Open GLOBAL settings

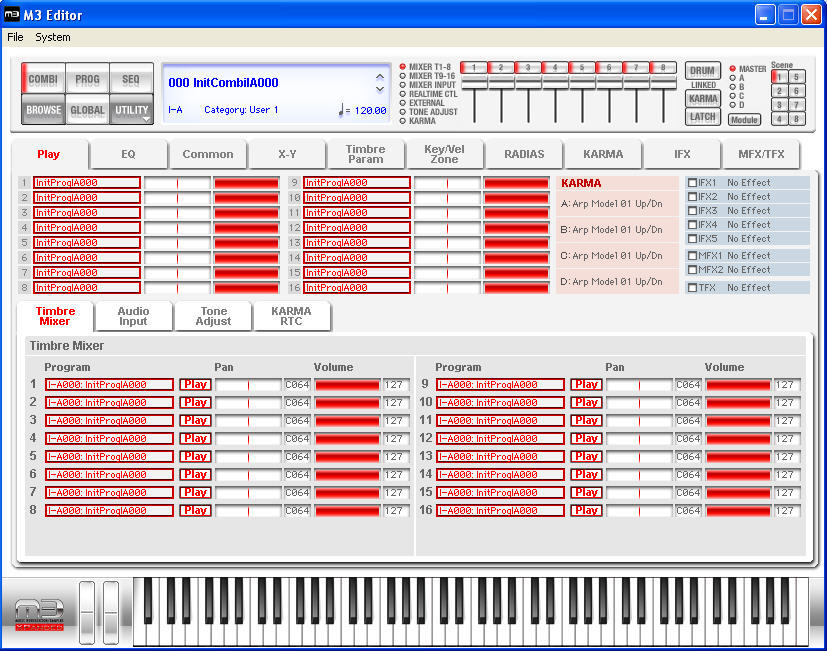pos(88,109)
